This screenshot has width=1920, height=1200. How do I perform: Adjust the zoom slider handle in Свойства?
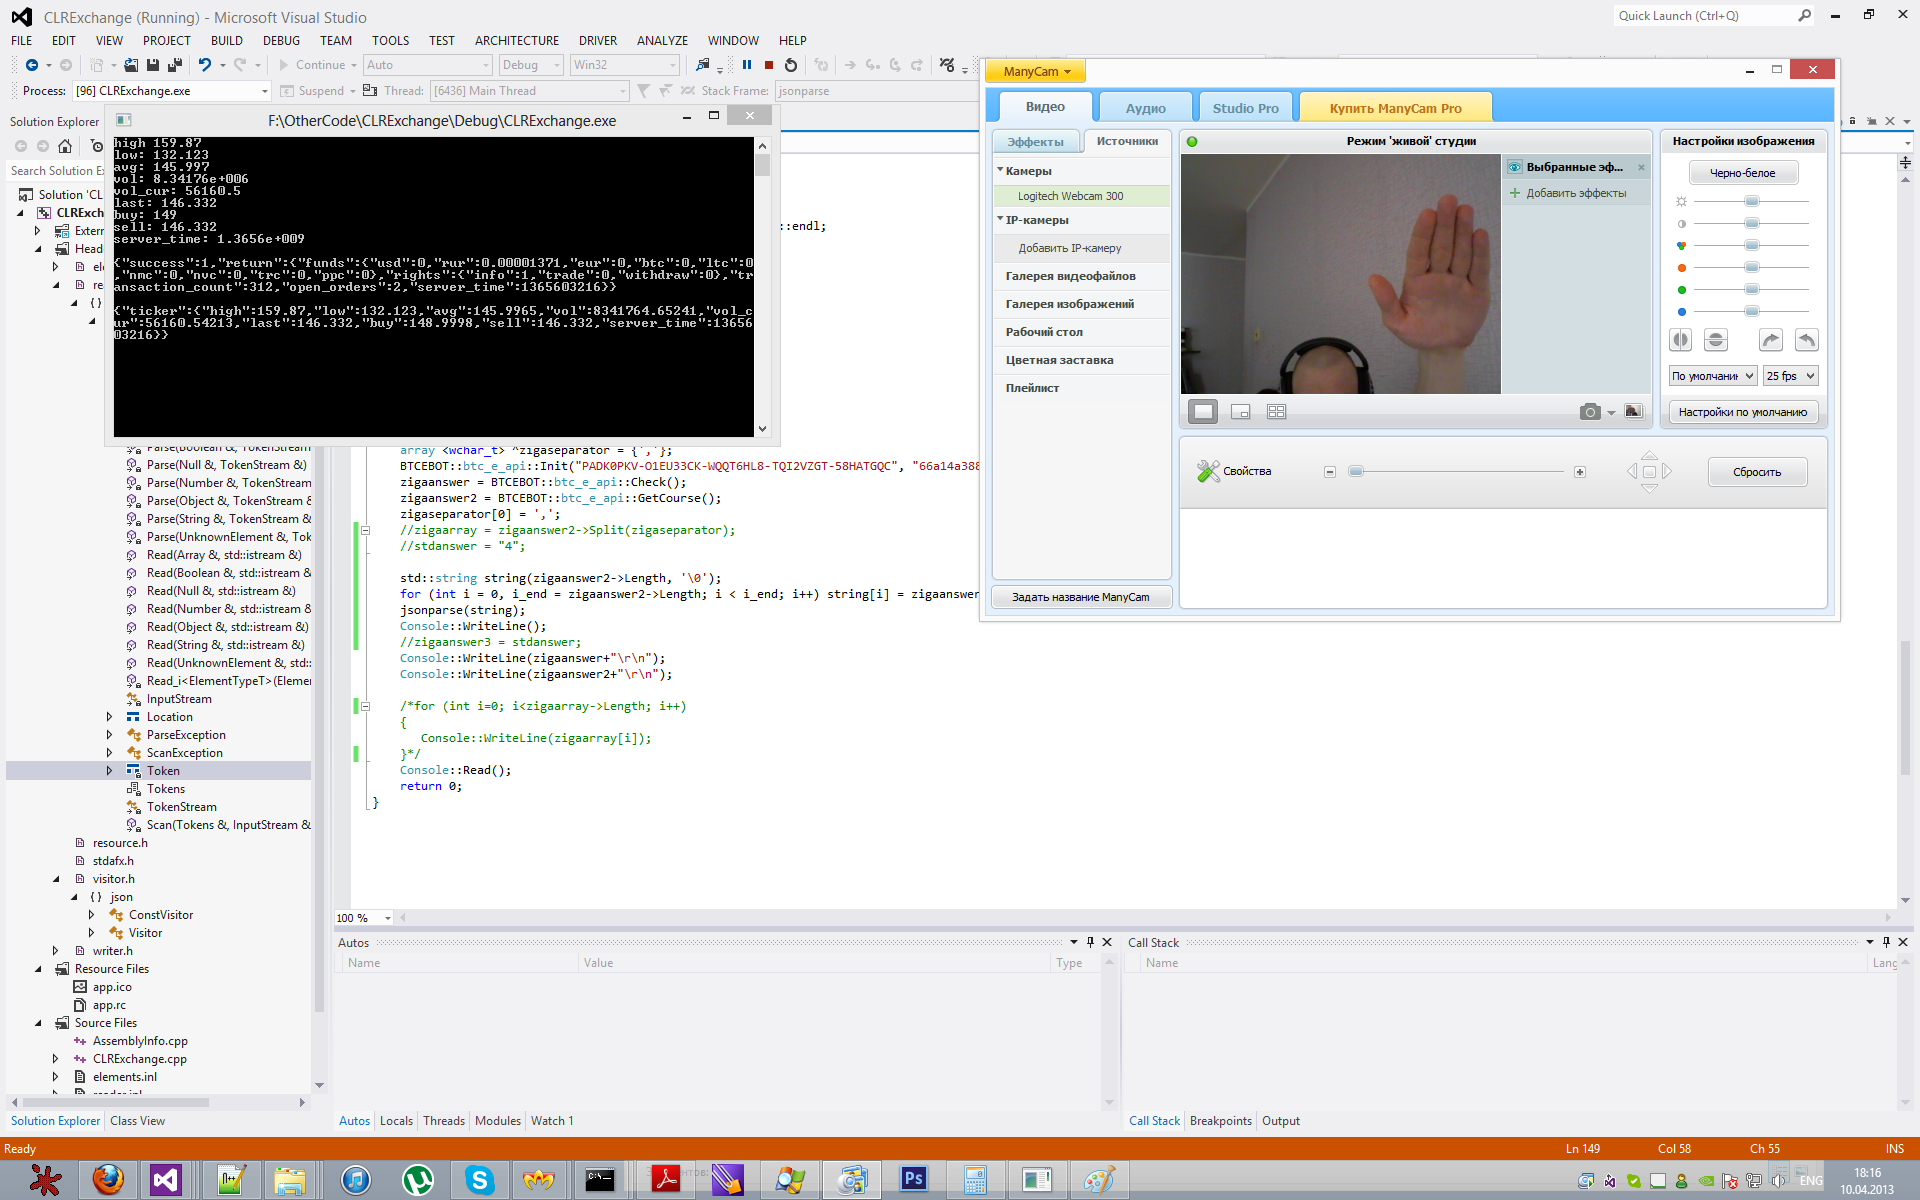(1356, 472)
